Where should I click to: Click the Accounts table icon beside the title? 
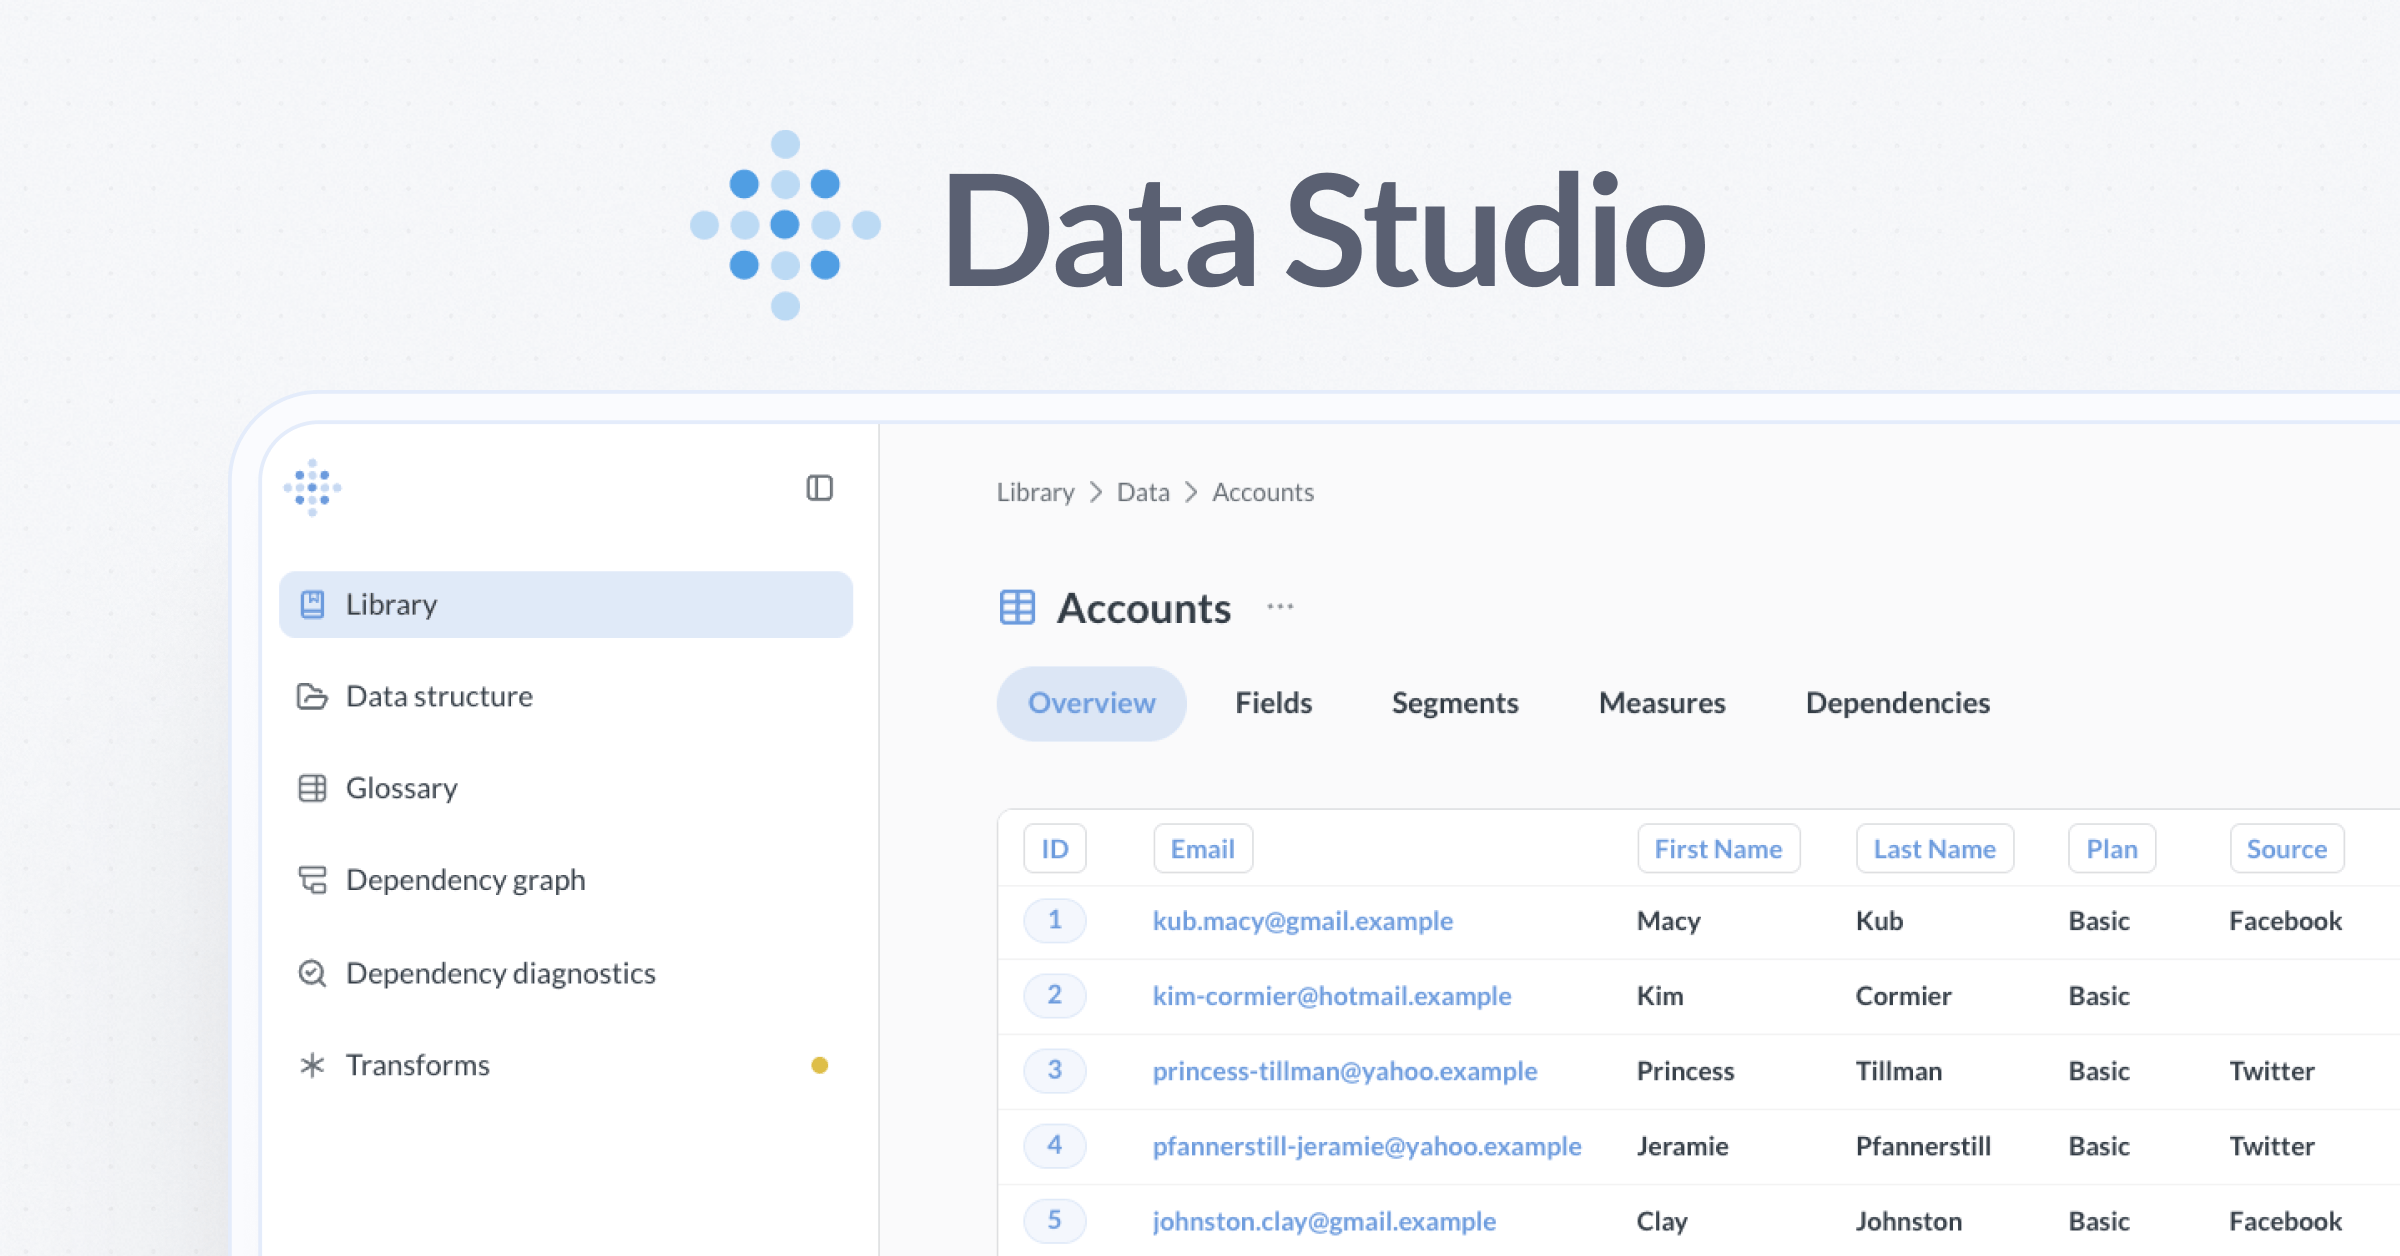(x=1017, y=607)
